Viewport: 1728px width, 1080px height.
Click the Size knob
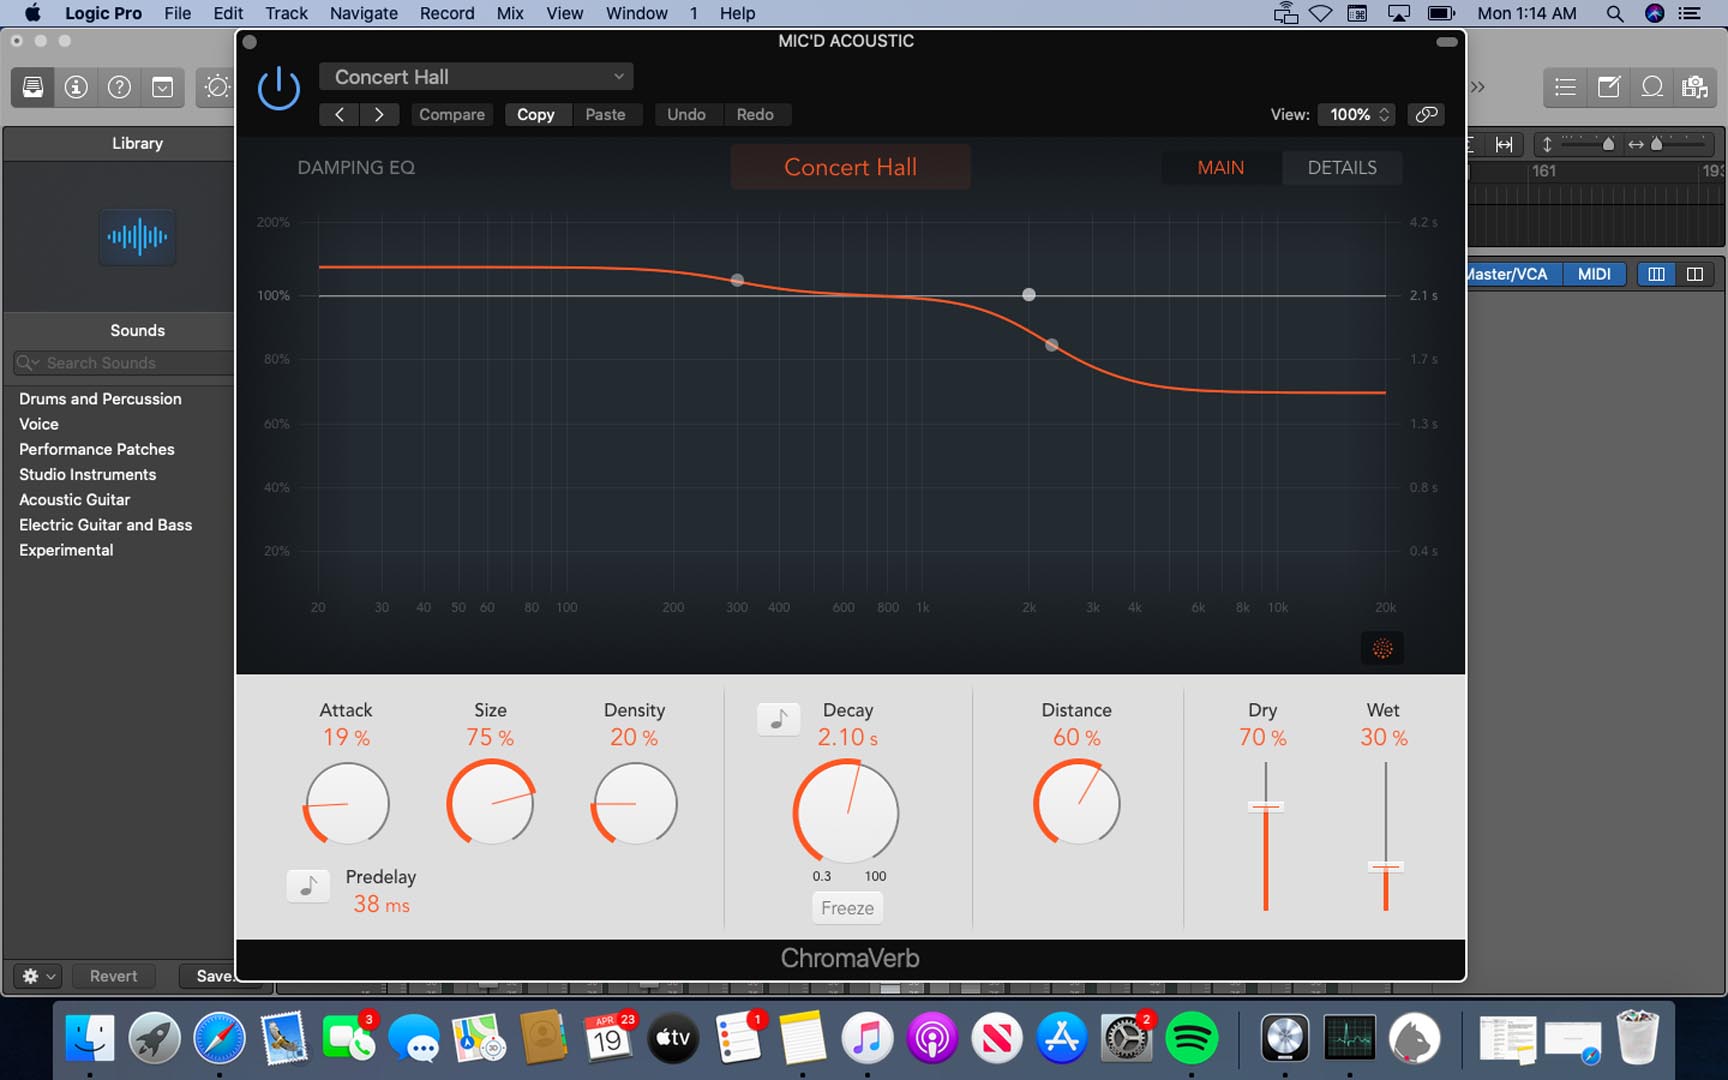[490, 804]
